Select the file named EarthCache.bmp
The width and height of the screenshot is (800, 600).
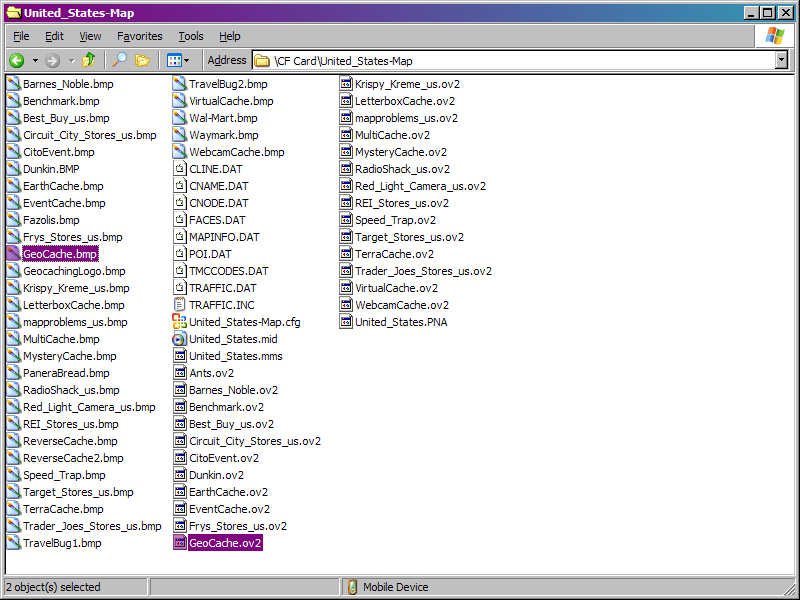[63, 186]
